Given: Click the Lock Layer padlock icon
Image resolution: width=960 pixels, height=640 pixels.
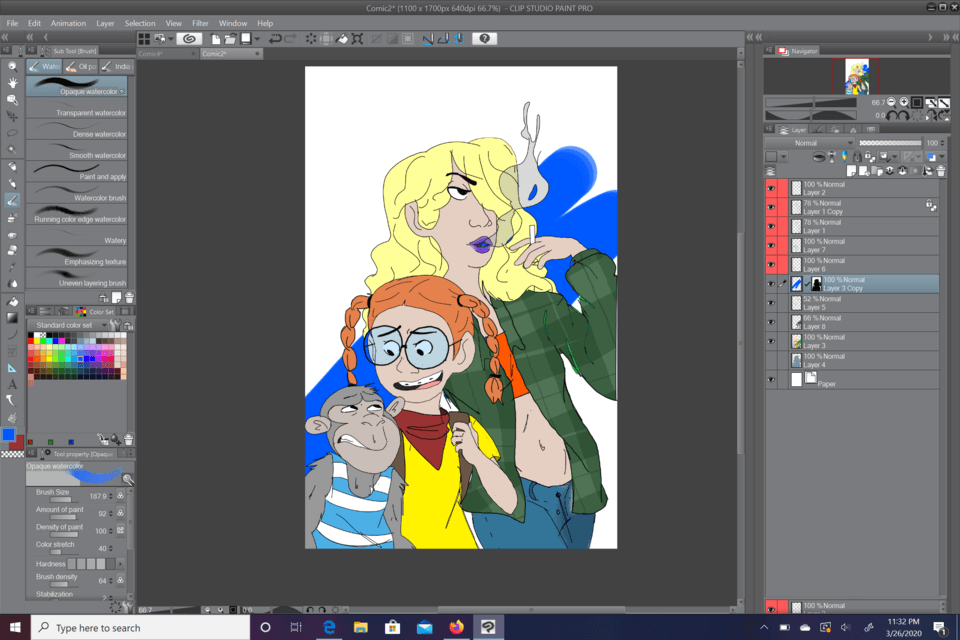Looking at the screenshot, I should pyautogui.click(x=857, y=157).
